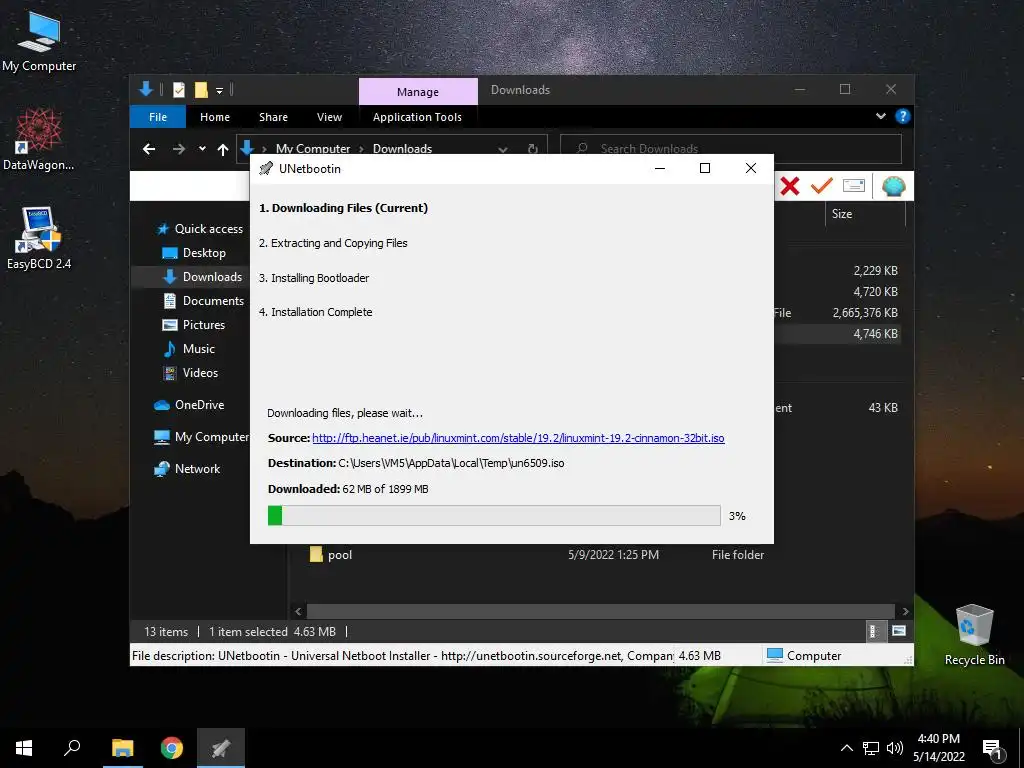Collapse the Explorer ribbon chevron
Viewport: 1024px width, 768px height.
click(x=880, y=116)
